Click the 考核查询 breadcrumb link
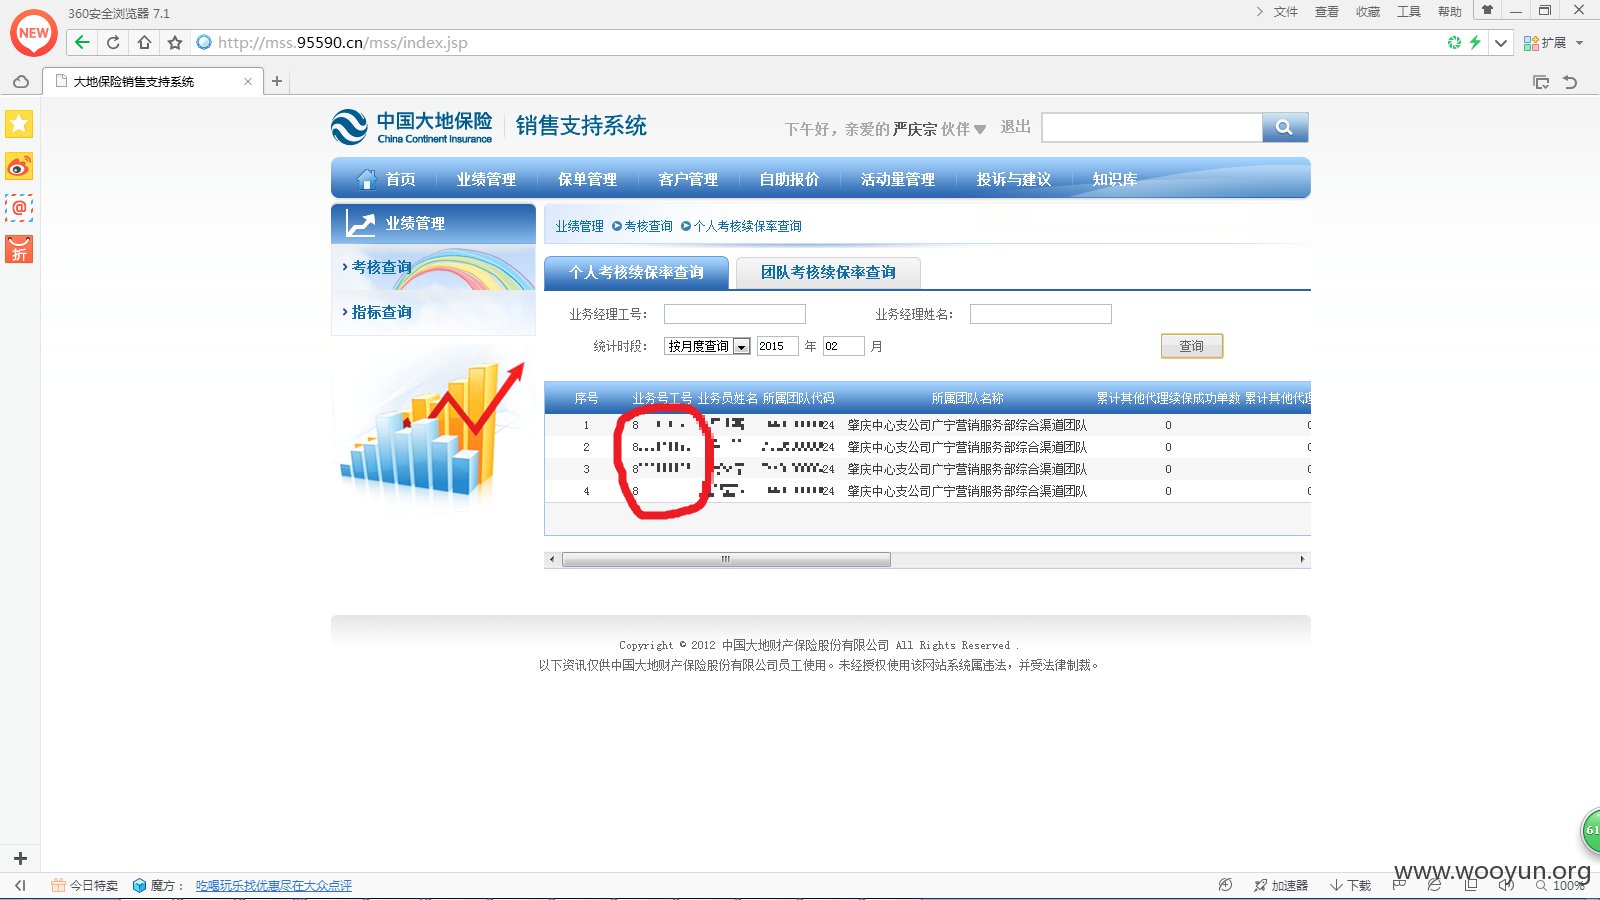This screenshot has width=1600, height=900. click(648, 226)
